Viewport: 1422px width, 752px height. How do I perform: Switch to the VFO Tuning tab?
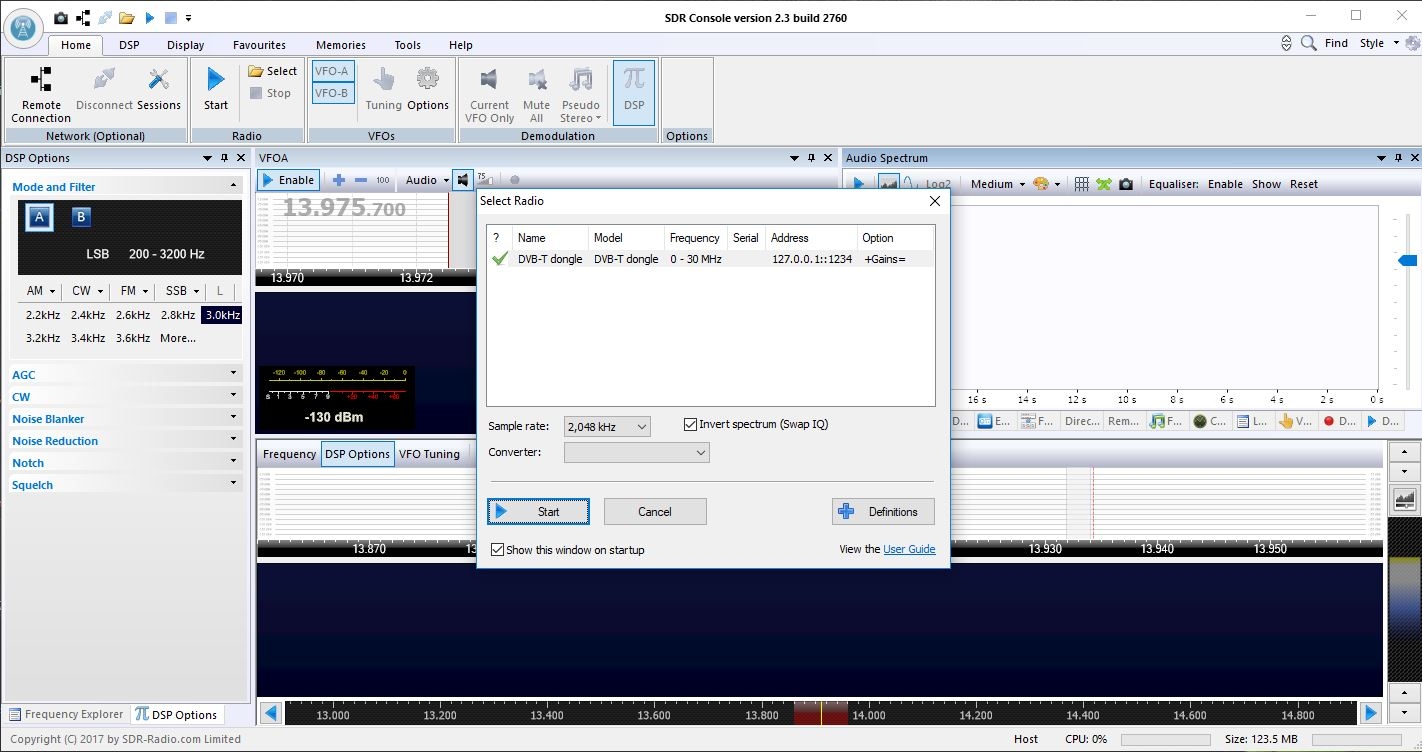pos(429,454)
